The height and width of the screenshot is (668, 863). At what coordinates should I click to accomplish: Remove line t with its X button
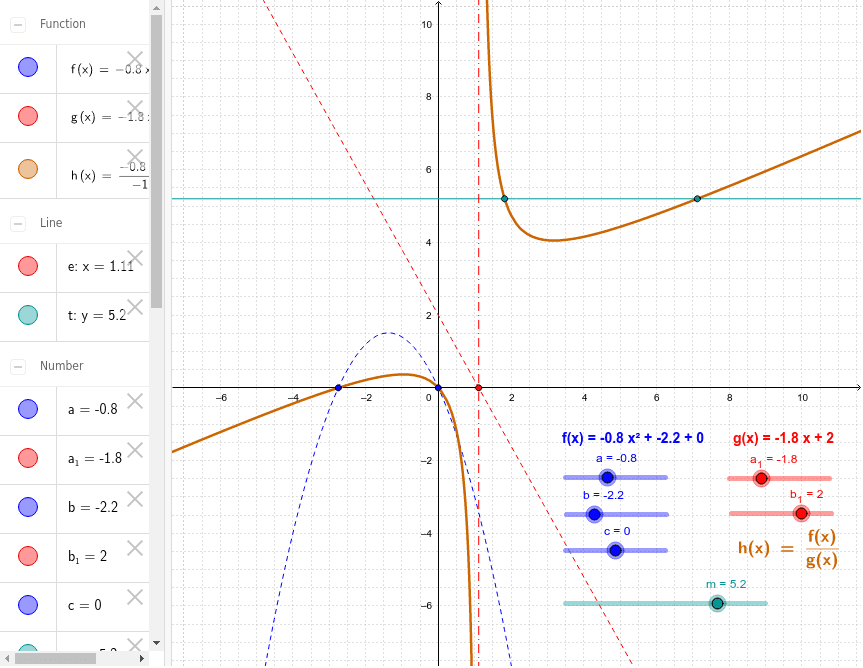click(x=135, y=306)
